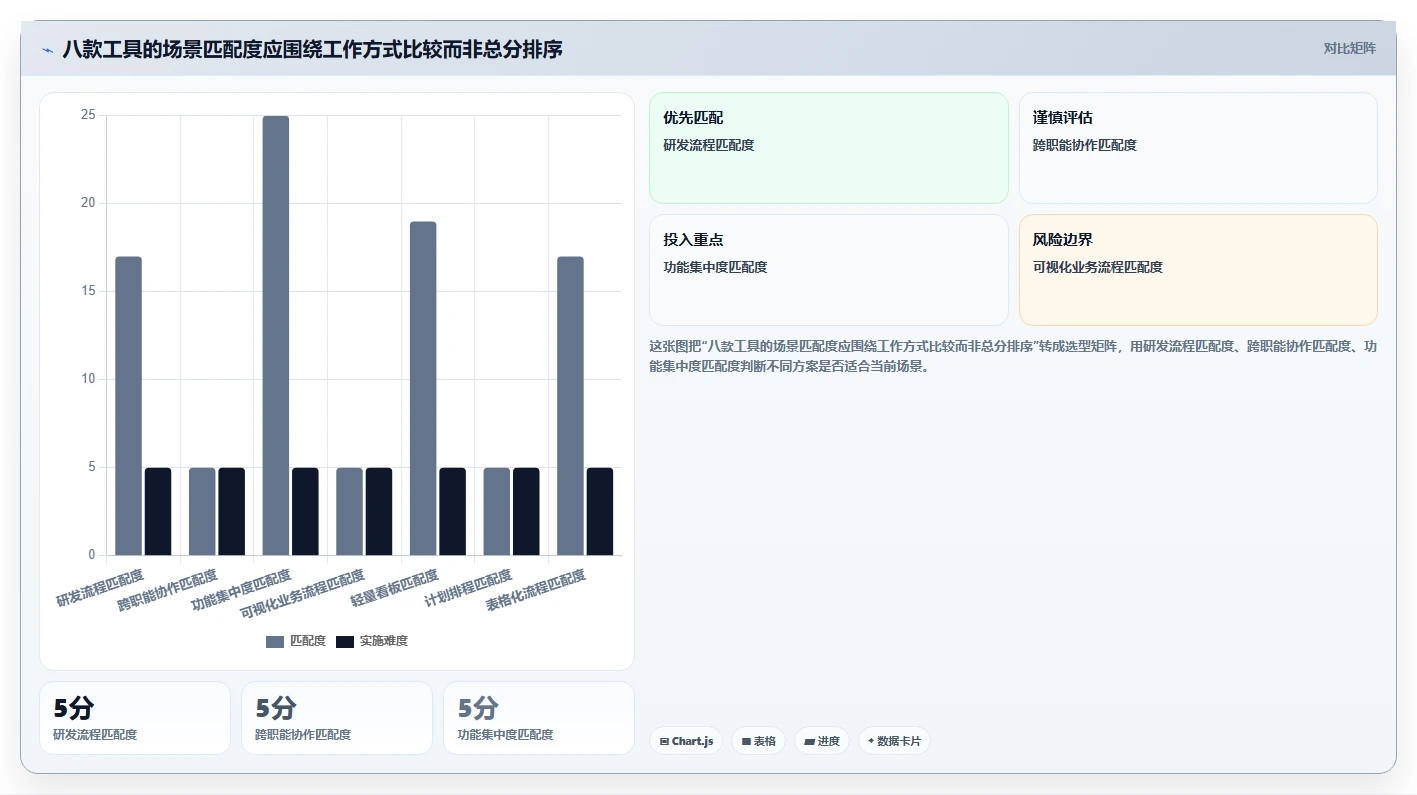The image size is (1417, 795).
Task: Click the 研发流程匹配度 x-axis label
Action: point(100,588)
